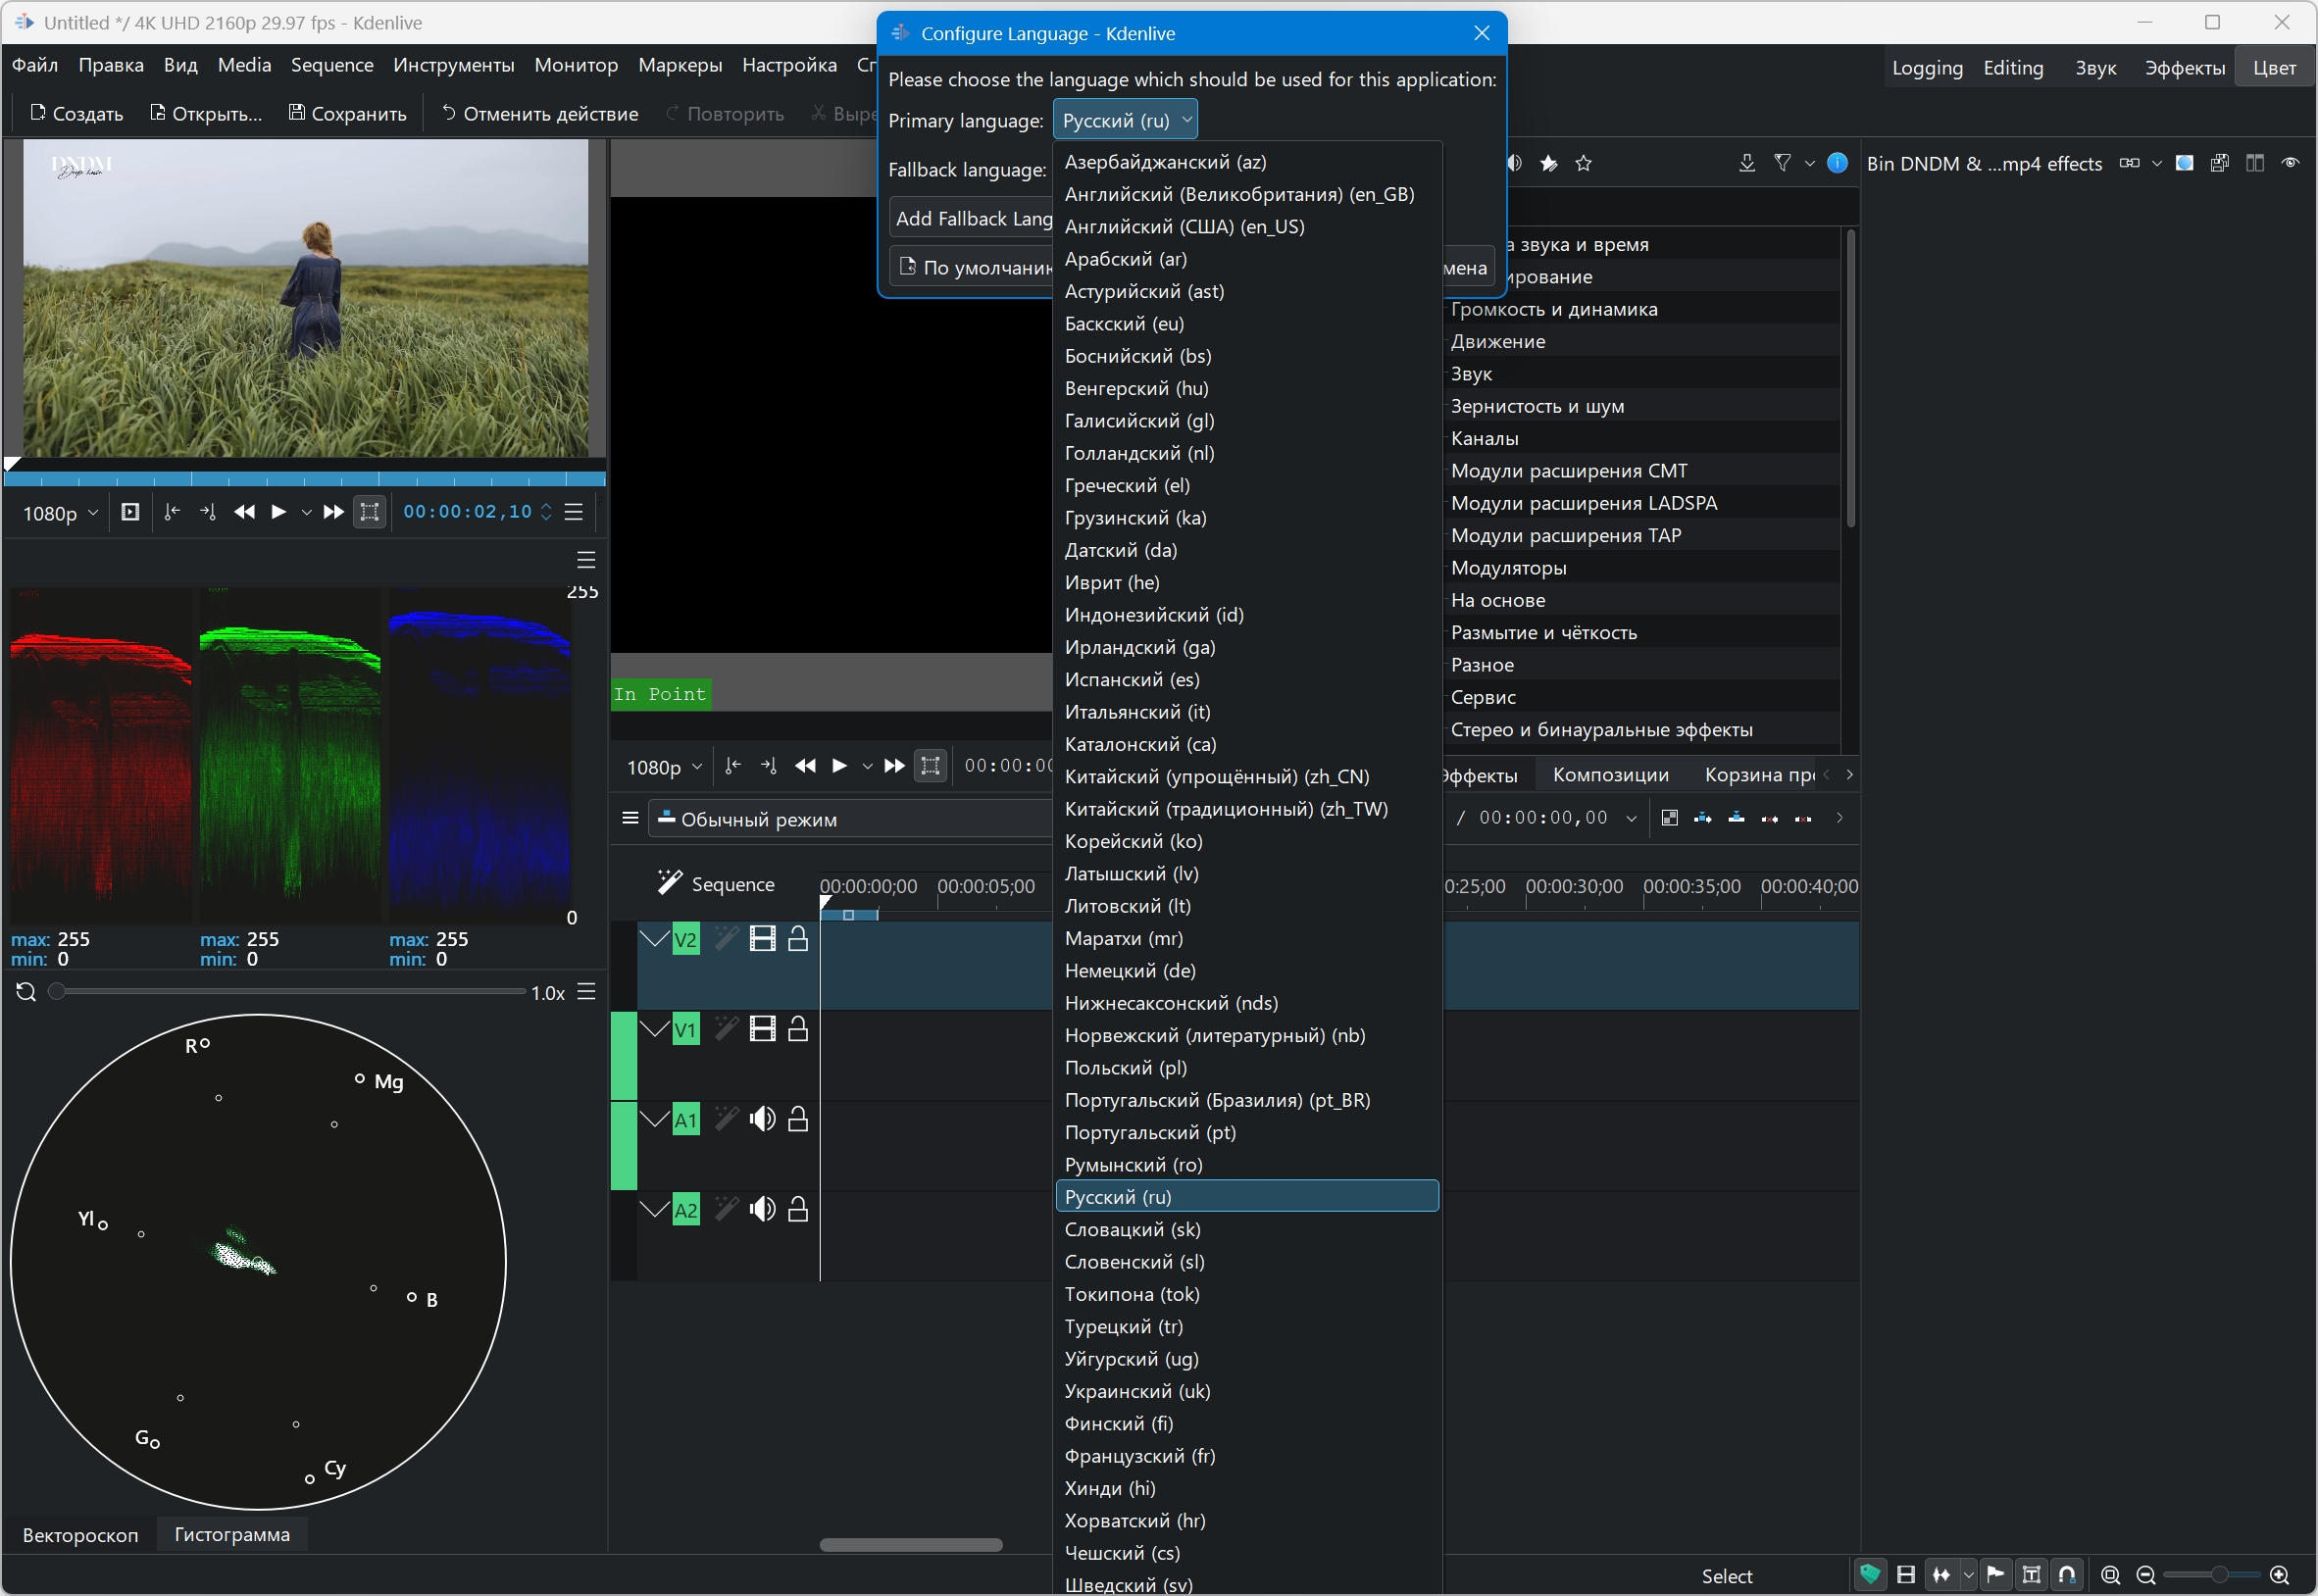Mute the A1 audio track
The height and width of the screenshot is (1596, 2318).
(x=762, y=1119)
